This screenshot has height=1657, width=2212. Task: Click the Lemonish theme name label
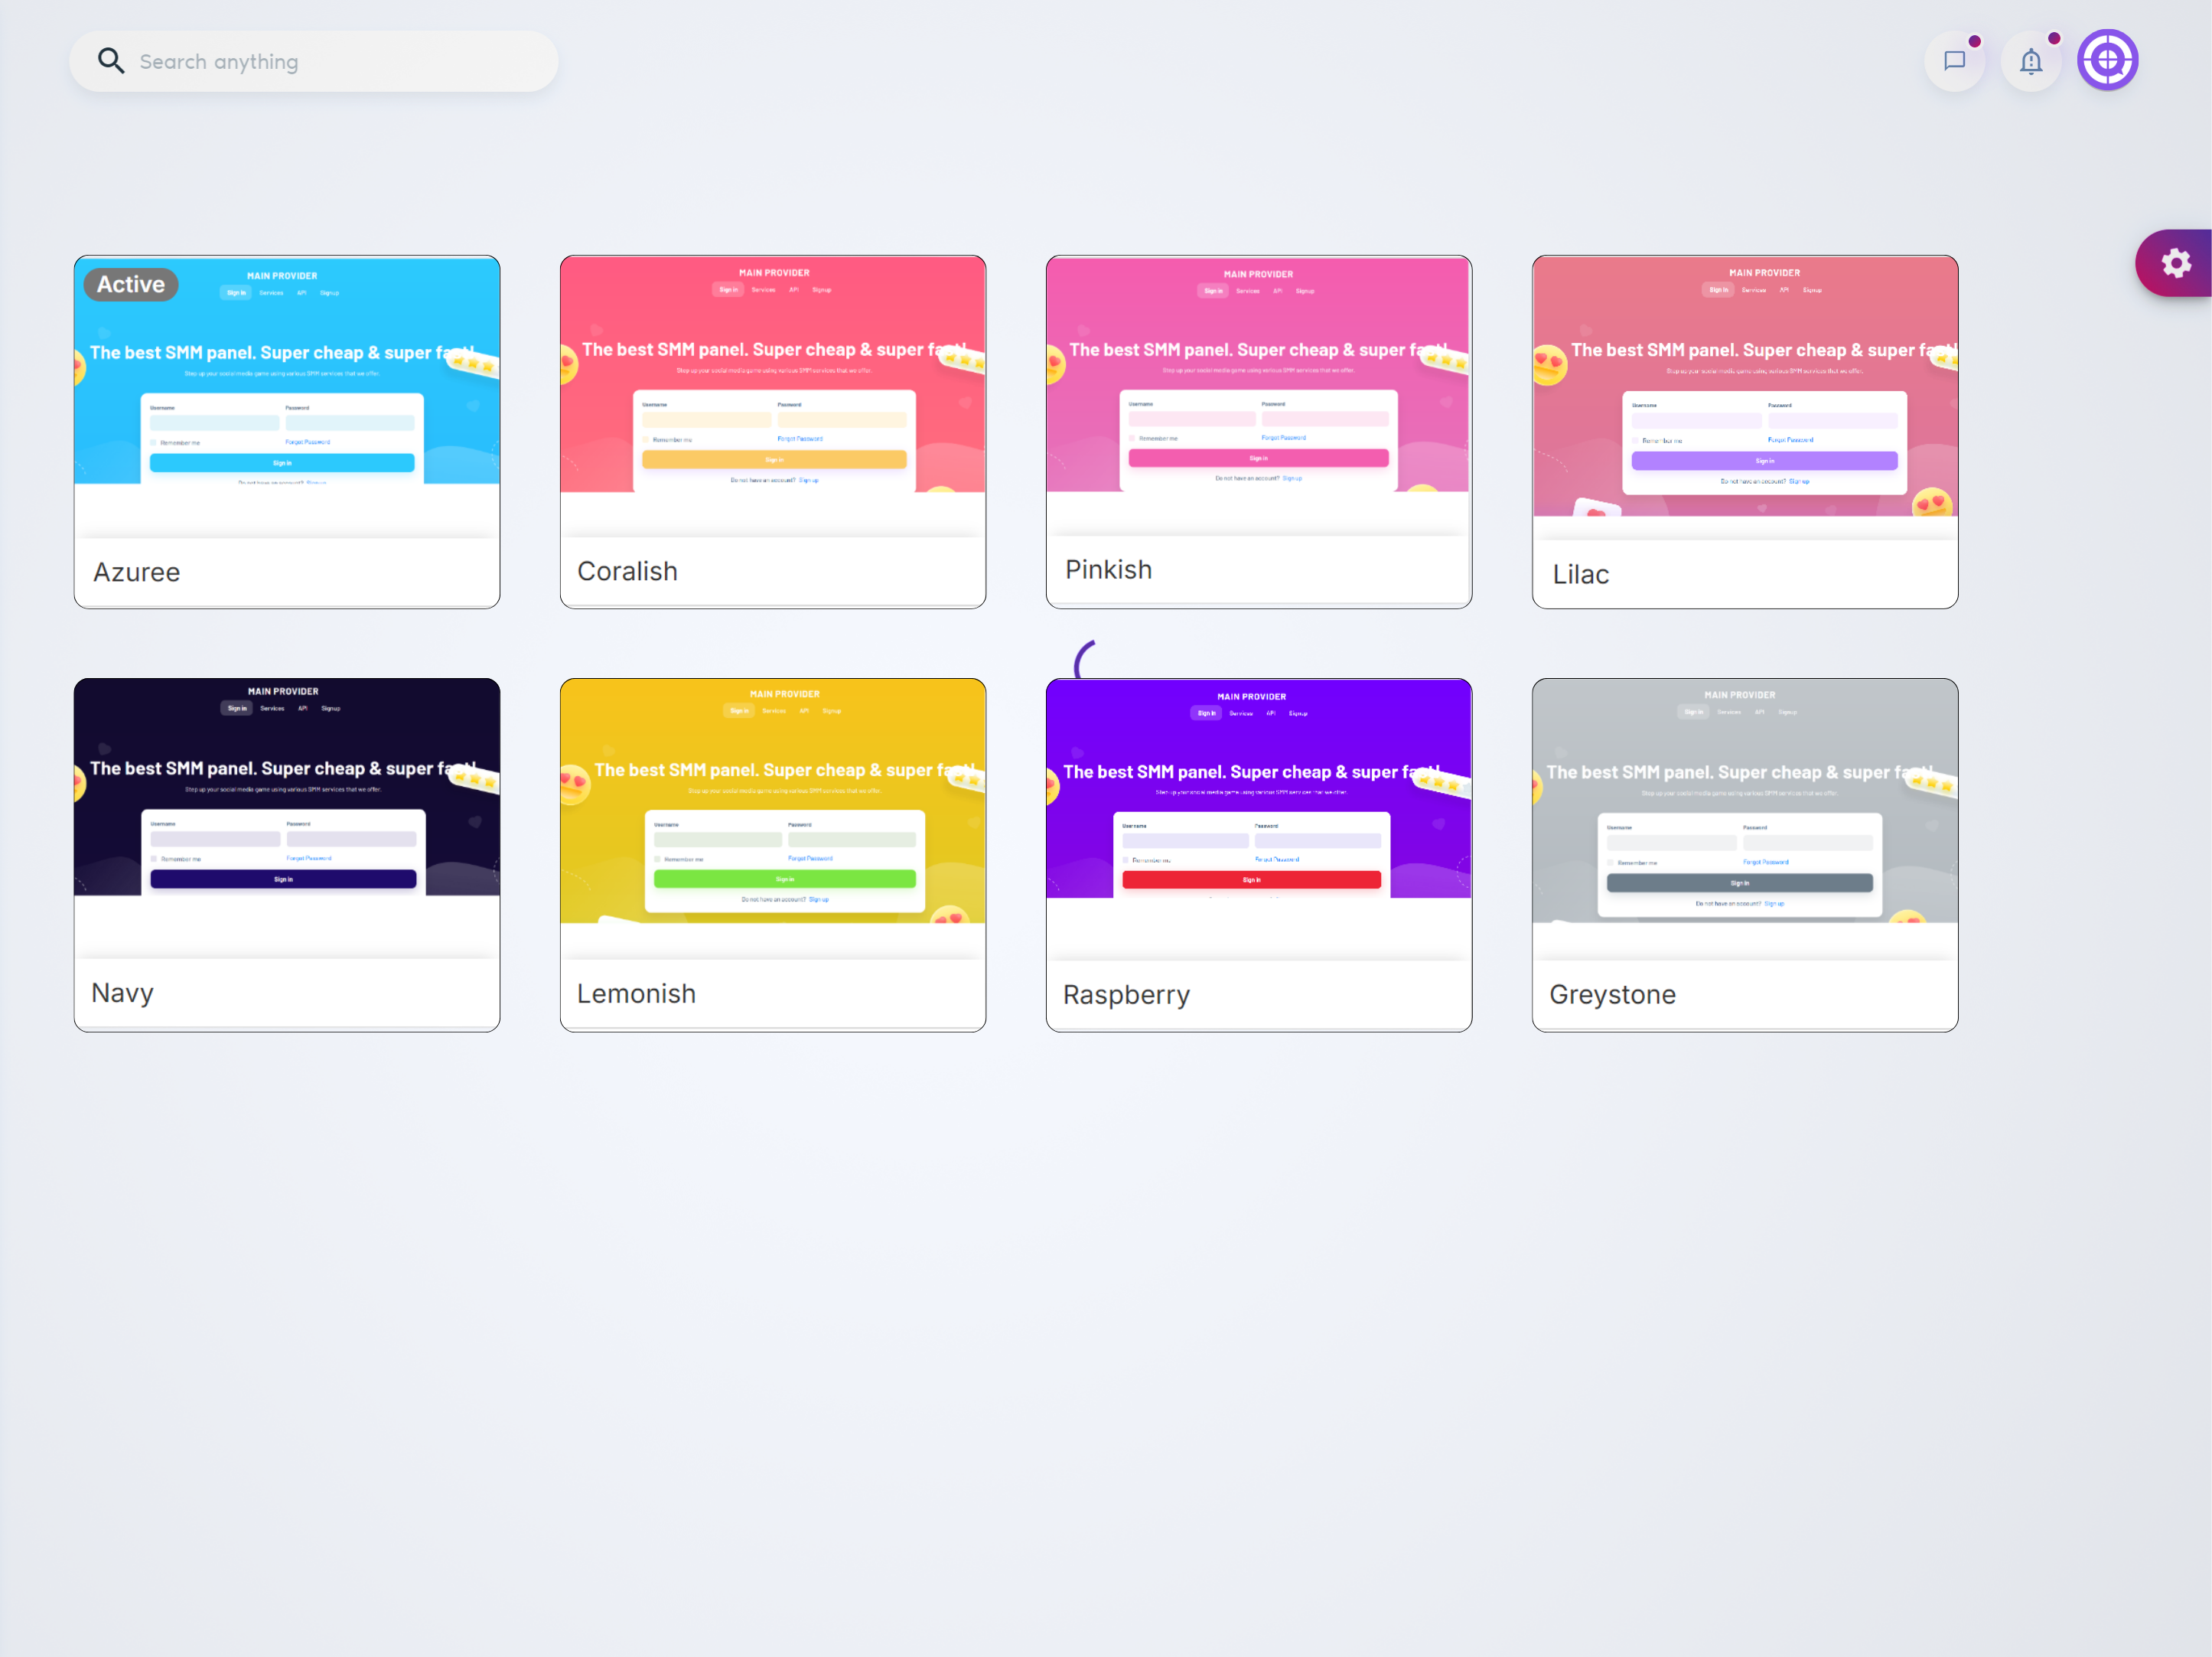point(636,994)
